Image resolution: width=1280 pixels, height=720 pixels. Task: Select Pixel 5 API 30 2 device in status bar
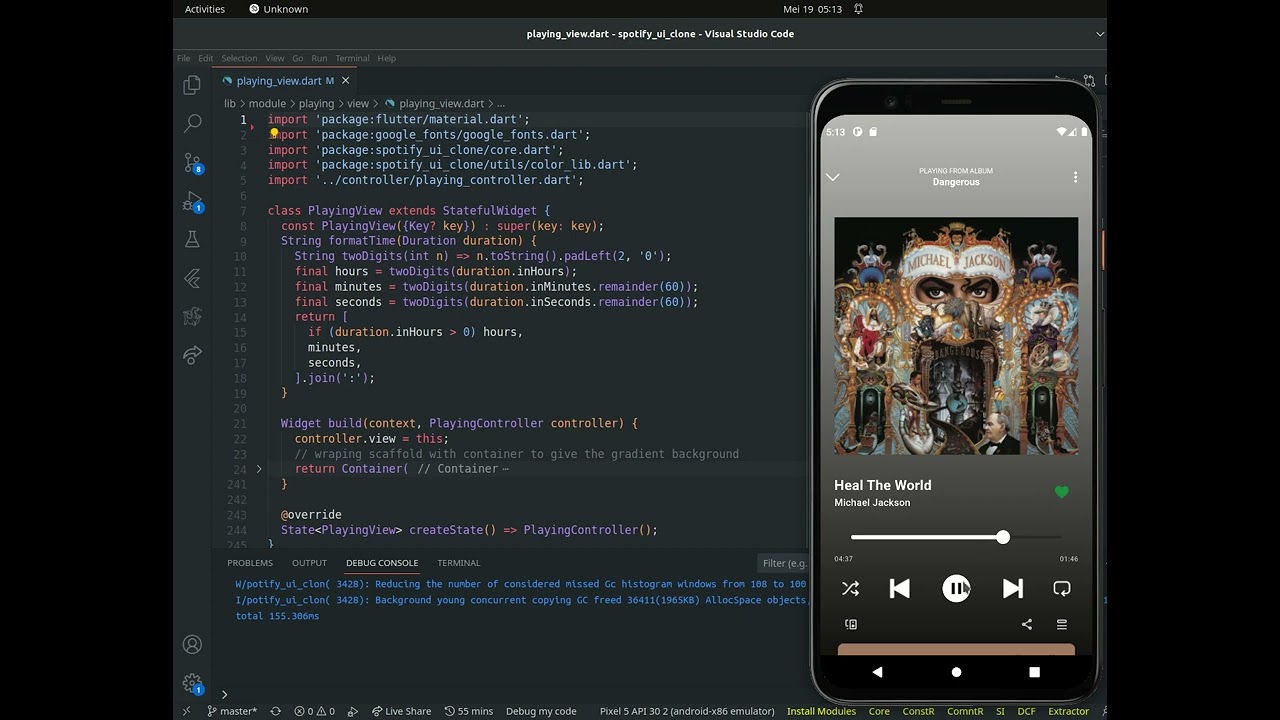click(687, 711)
